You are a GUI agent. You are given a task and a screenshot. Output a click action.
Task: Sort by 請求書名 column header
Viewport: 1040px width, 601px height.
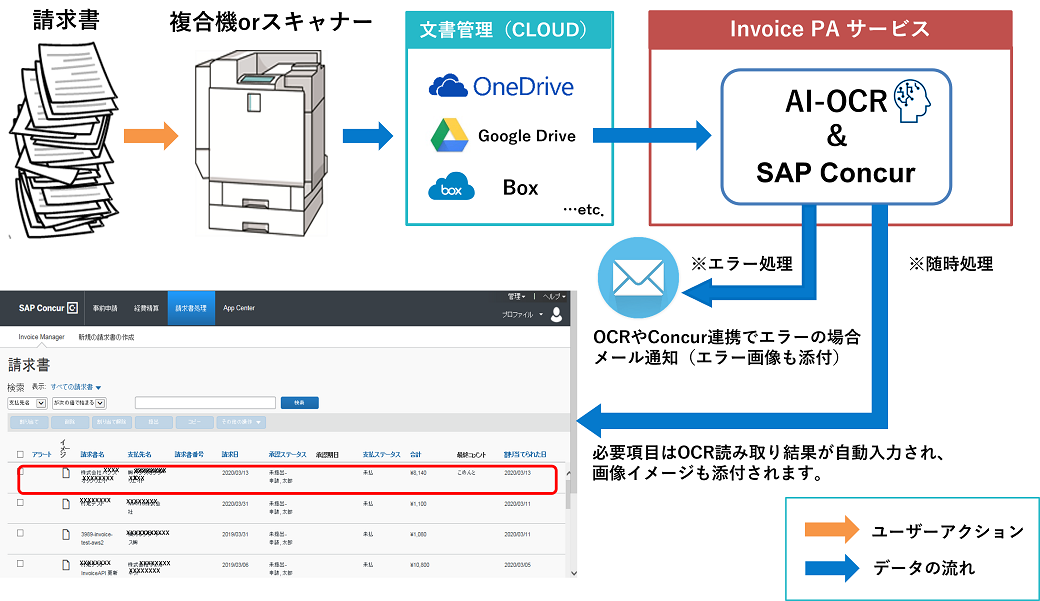(92, 454)
